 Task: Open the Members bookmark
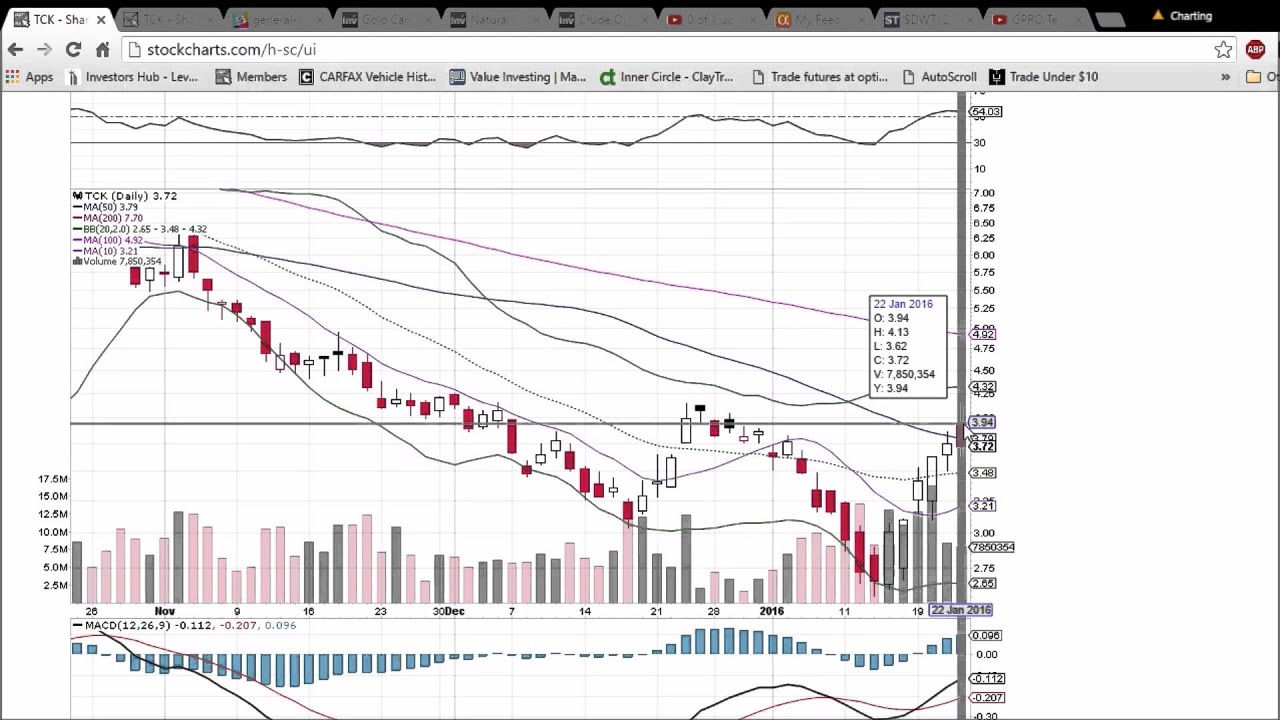point(251,77)
